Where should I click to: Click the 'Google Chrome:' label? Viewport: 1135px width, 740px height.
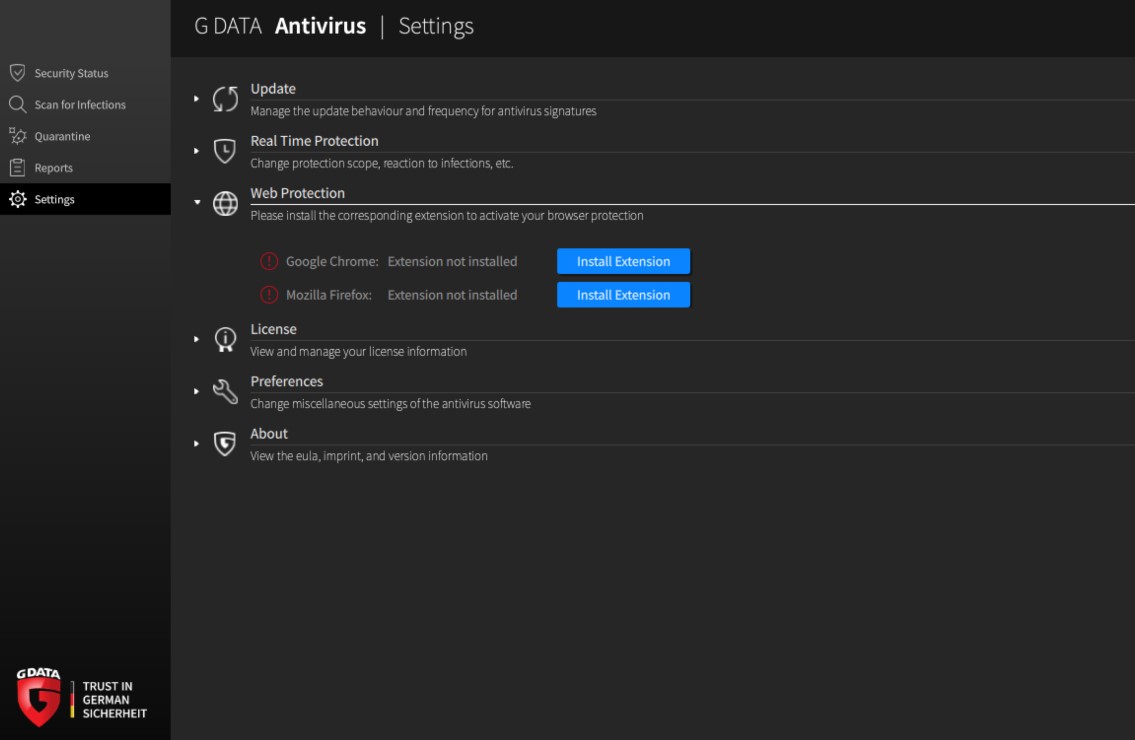(x=332, y=261)
